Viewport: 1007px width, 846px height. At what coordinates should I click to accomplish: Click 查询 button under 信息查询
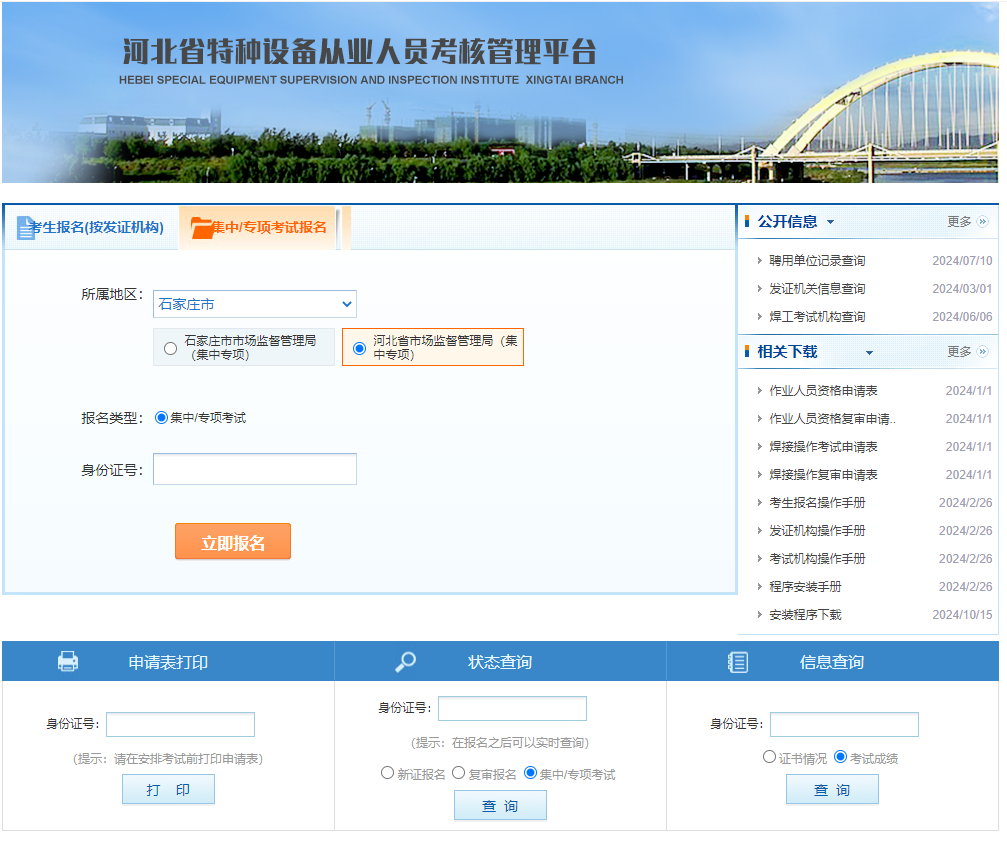[832, 789]
